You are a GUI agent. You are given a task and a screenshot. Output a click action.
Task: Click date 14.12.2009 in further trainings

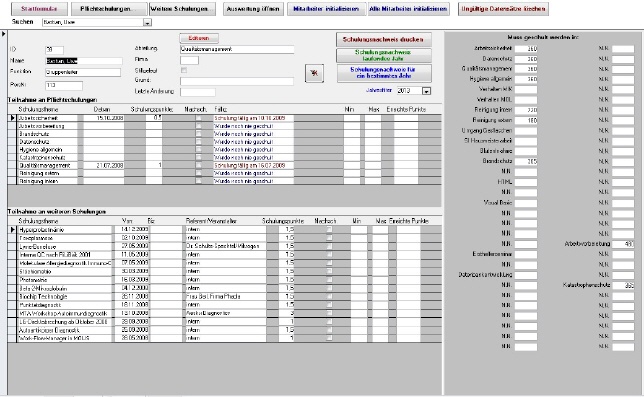tap(132, 229)
